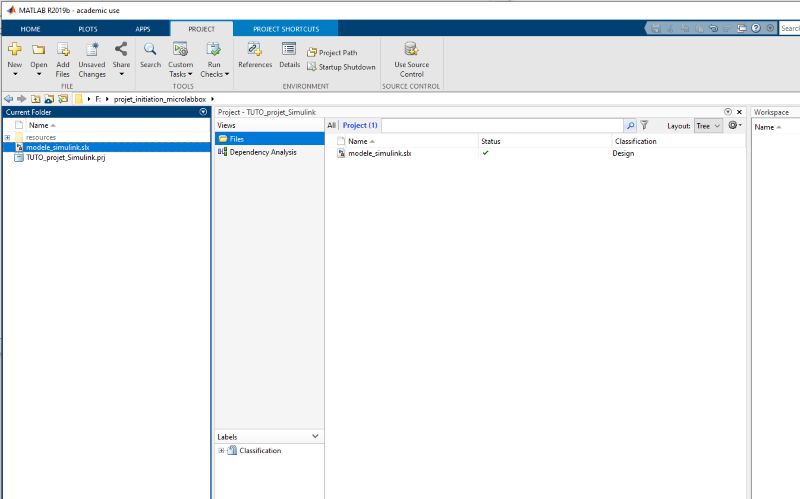Image resolution: width=800 pixels, height=499 pixels.
Task: Open the Dependency Analysis view
Action: tap(262, 152)
